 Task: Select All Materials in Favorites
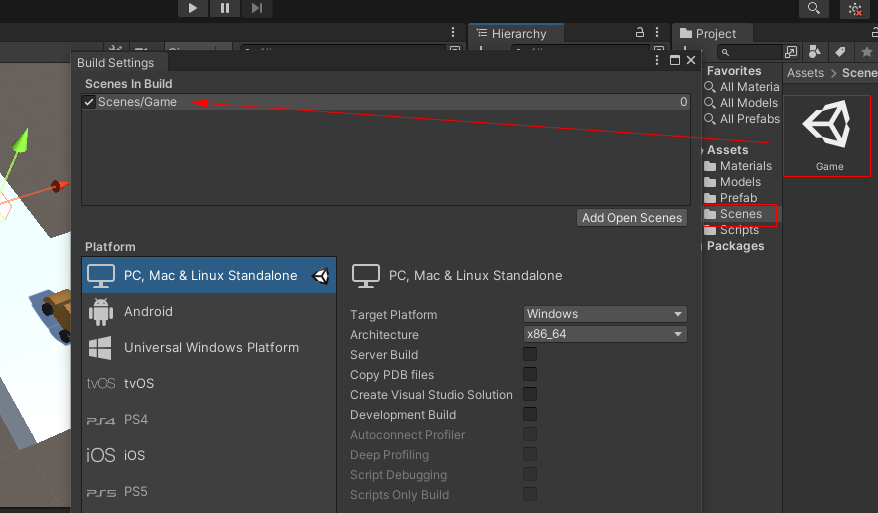[742, 87]
